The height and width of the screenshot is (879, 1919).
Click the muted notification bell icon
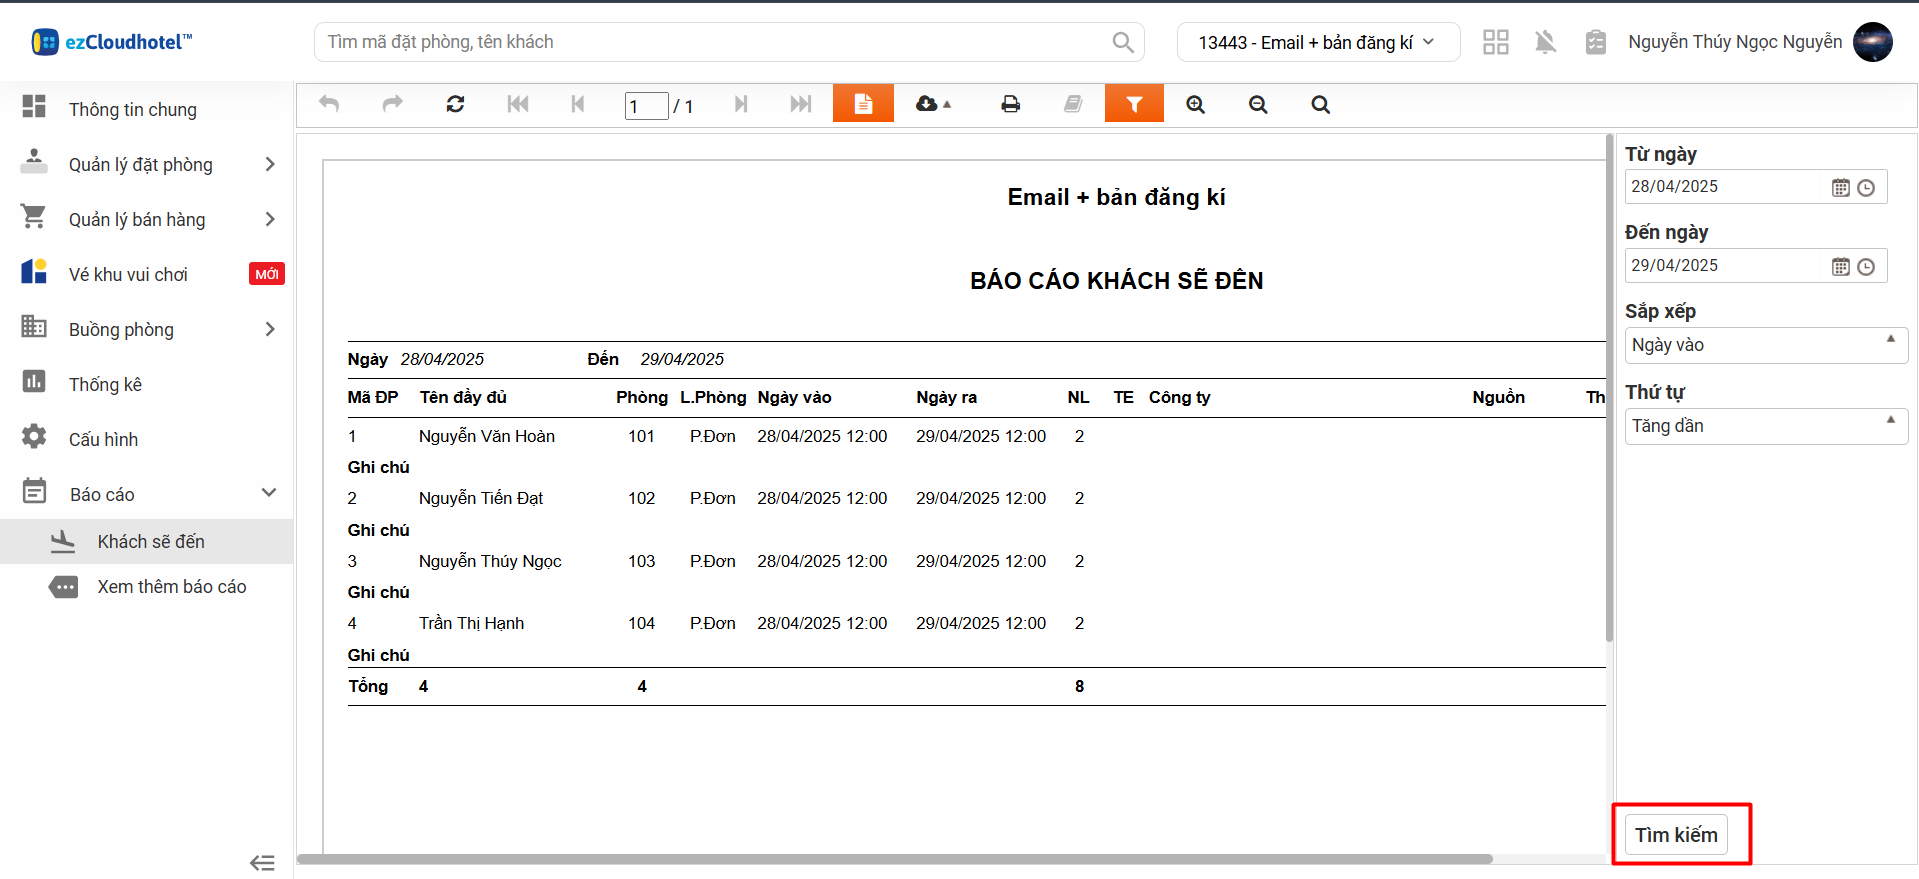[x=1545, y=42]
